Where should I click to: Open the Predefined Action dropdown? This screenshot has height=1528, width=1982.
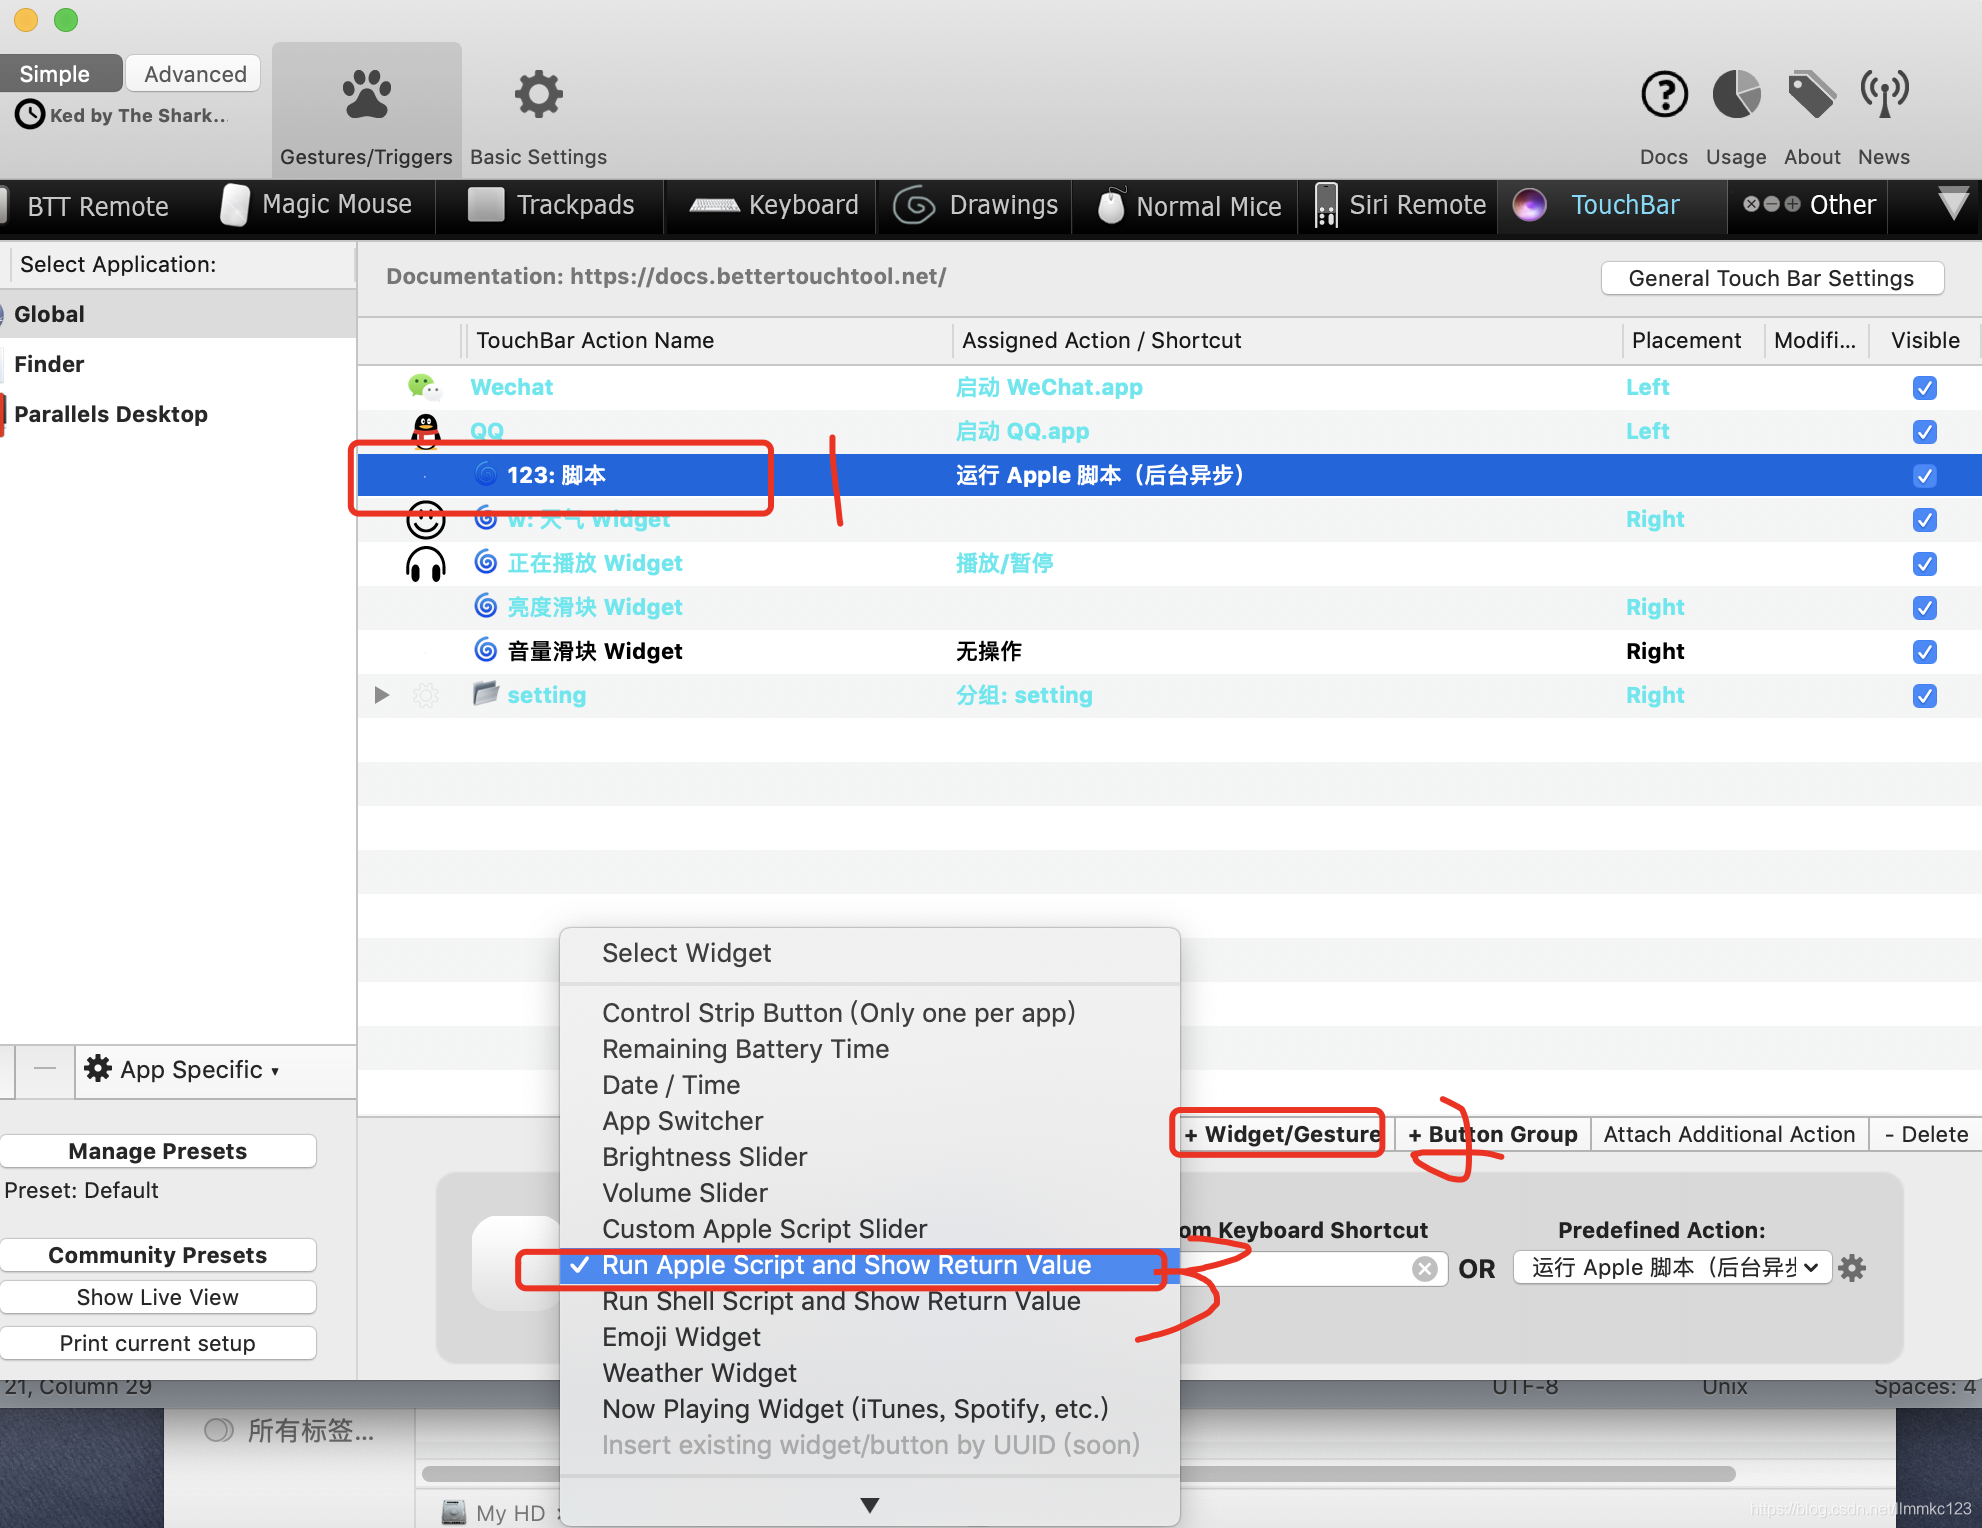coord(1672,1267)
